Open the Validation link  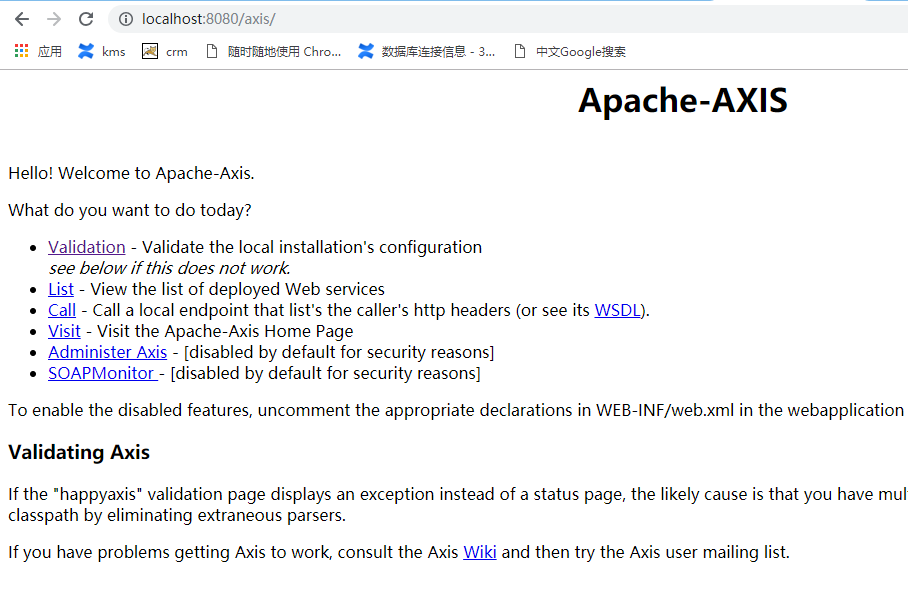87,247
